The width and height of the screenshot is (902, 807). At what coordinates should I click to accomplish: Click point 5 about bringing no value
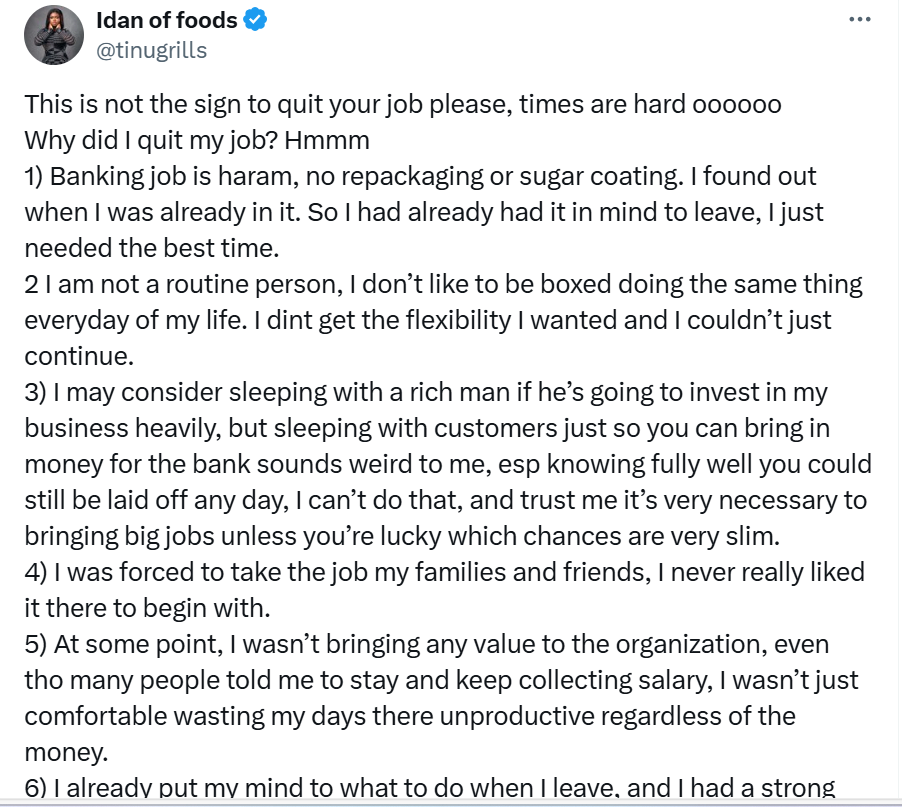click(426, 645)
